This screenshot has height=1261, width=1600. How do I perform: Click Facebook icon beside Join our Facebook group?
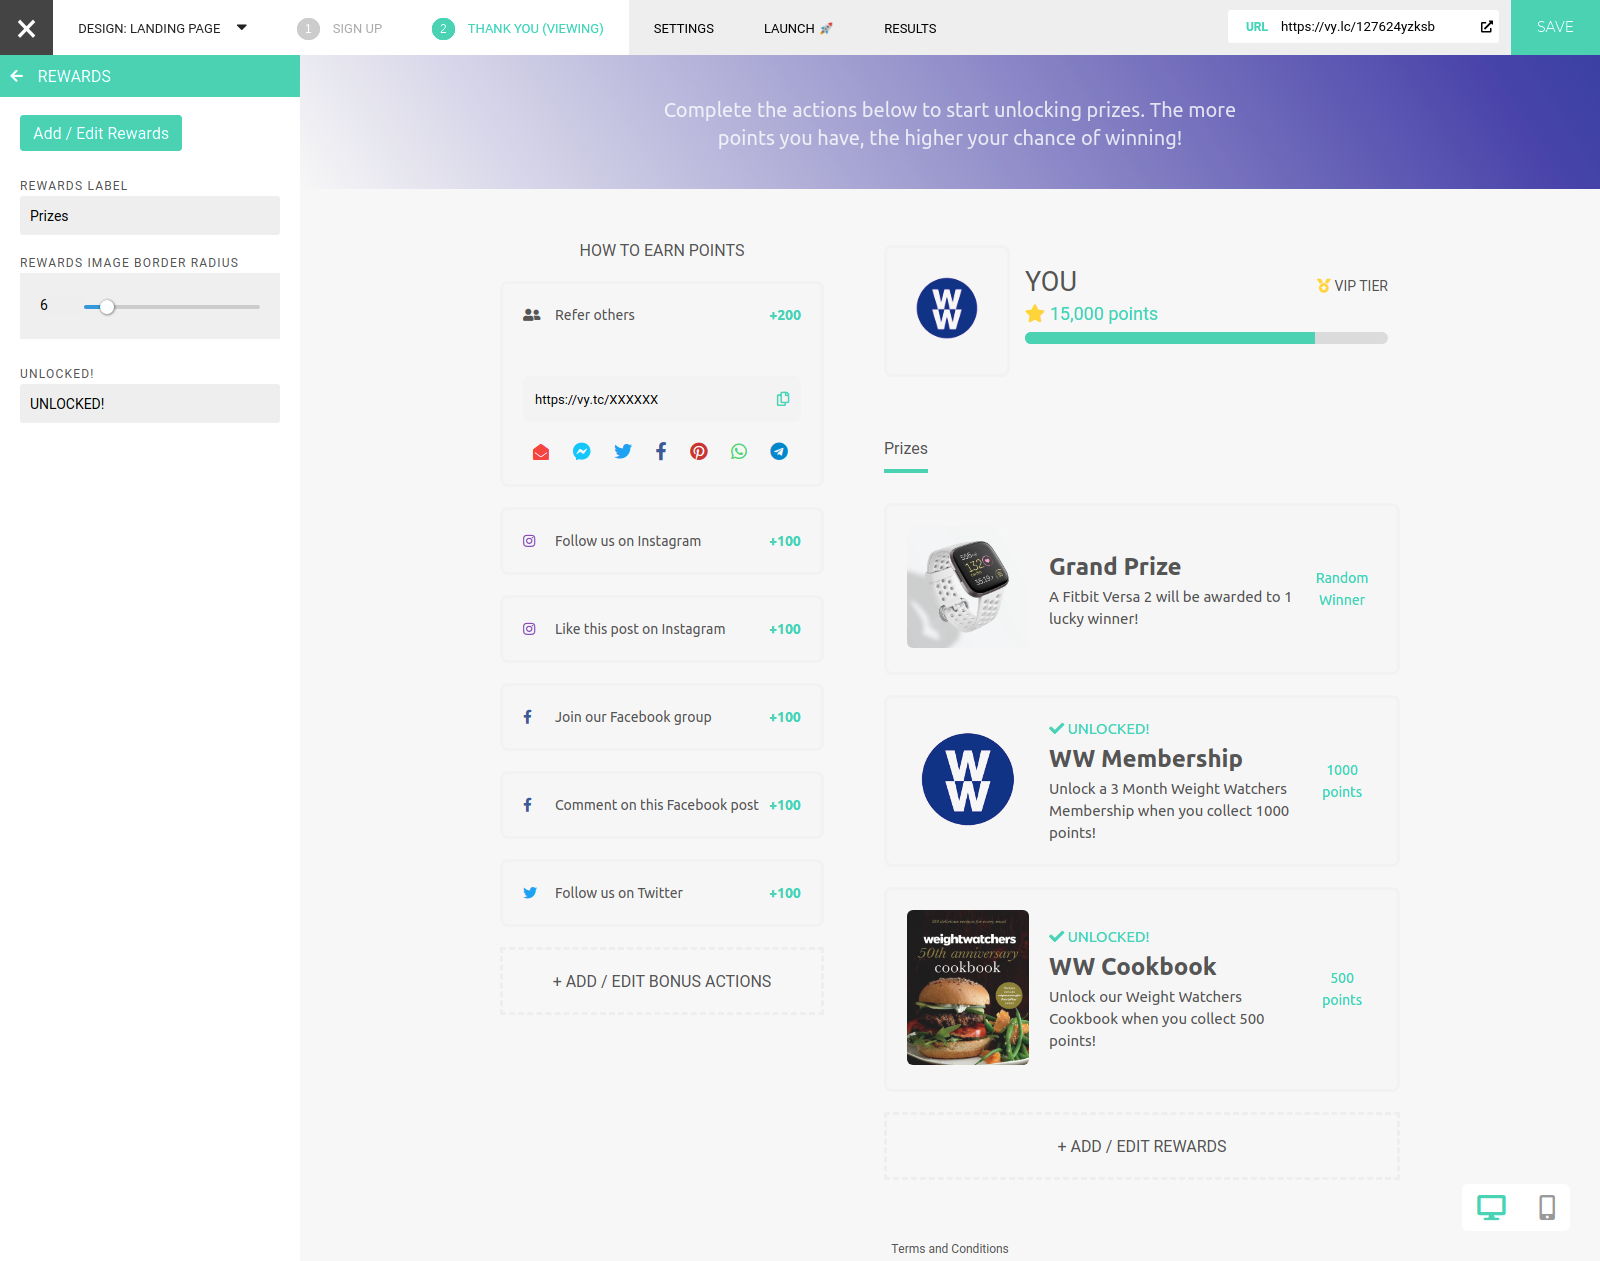[x=528, y=717]
